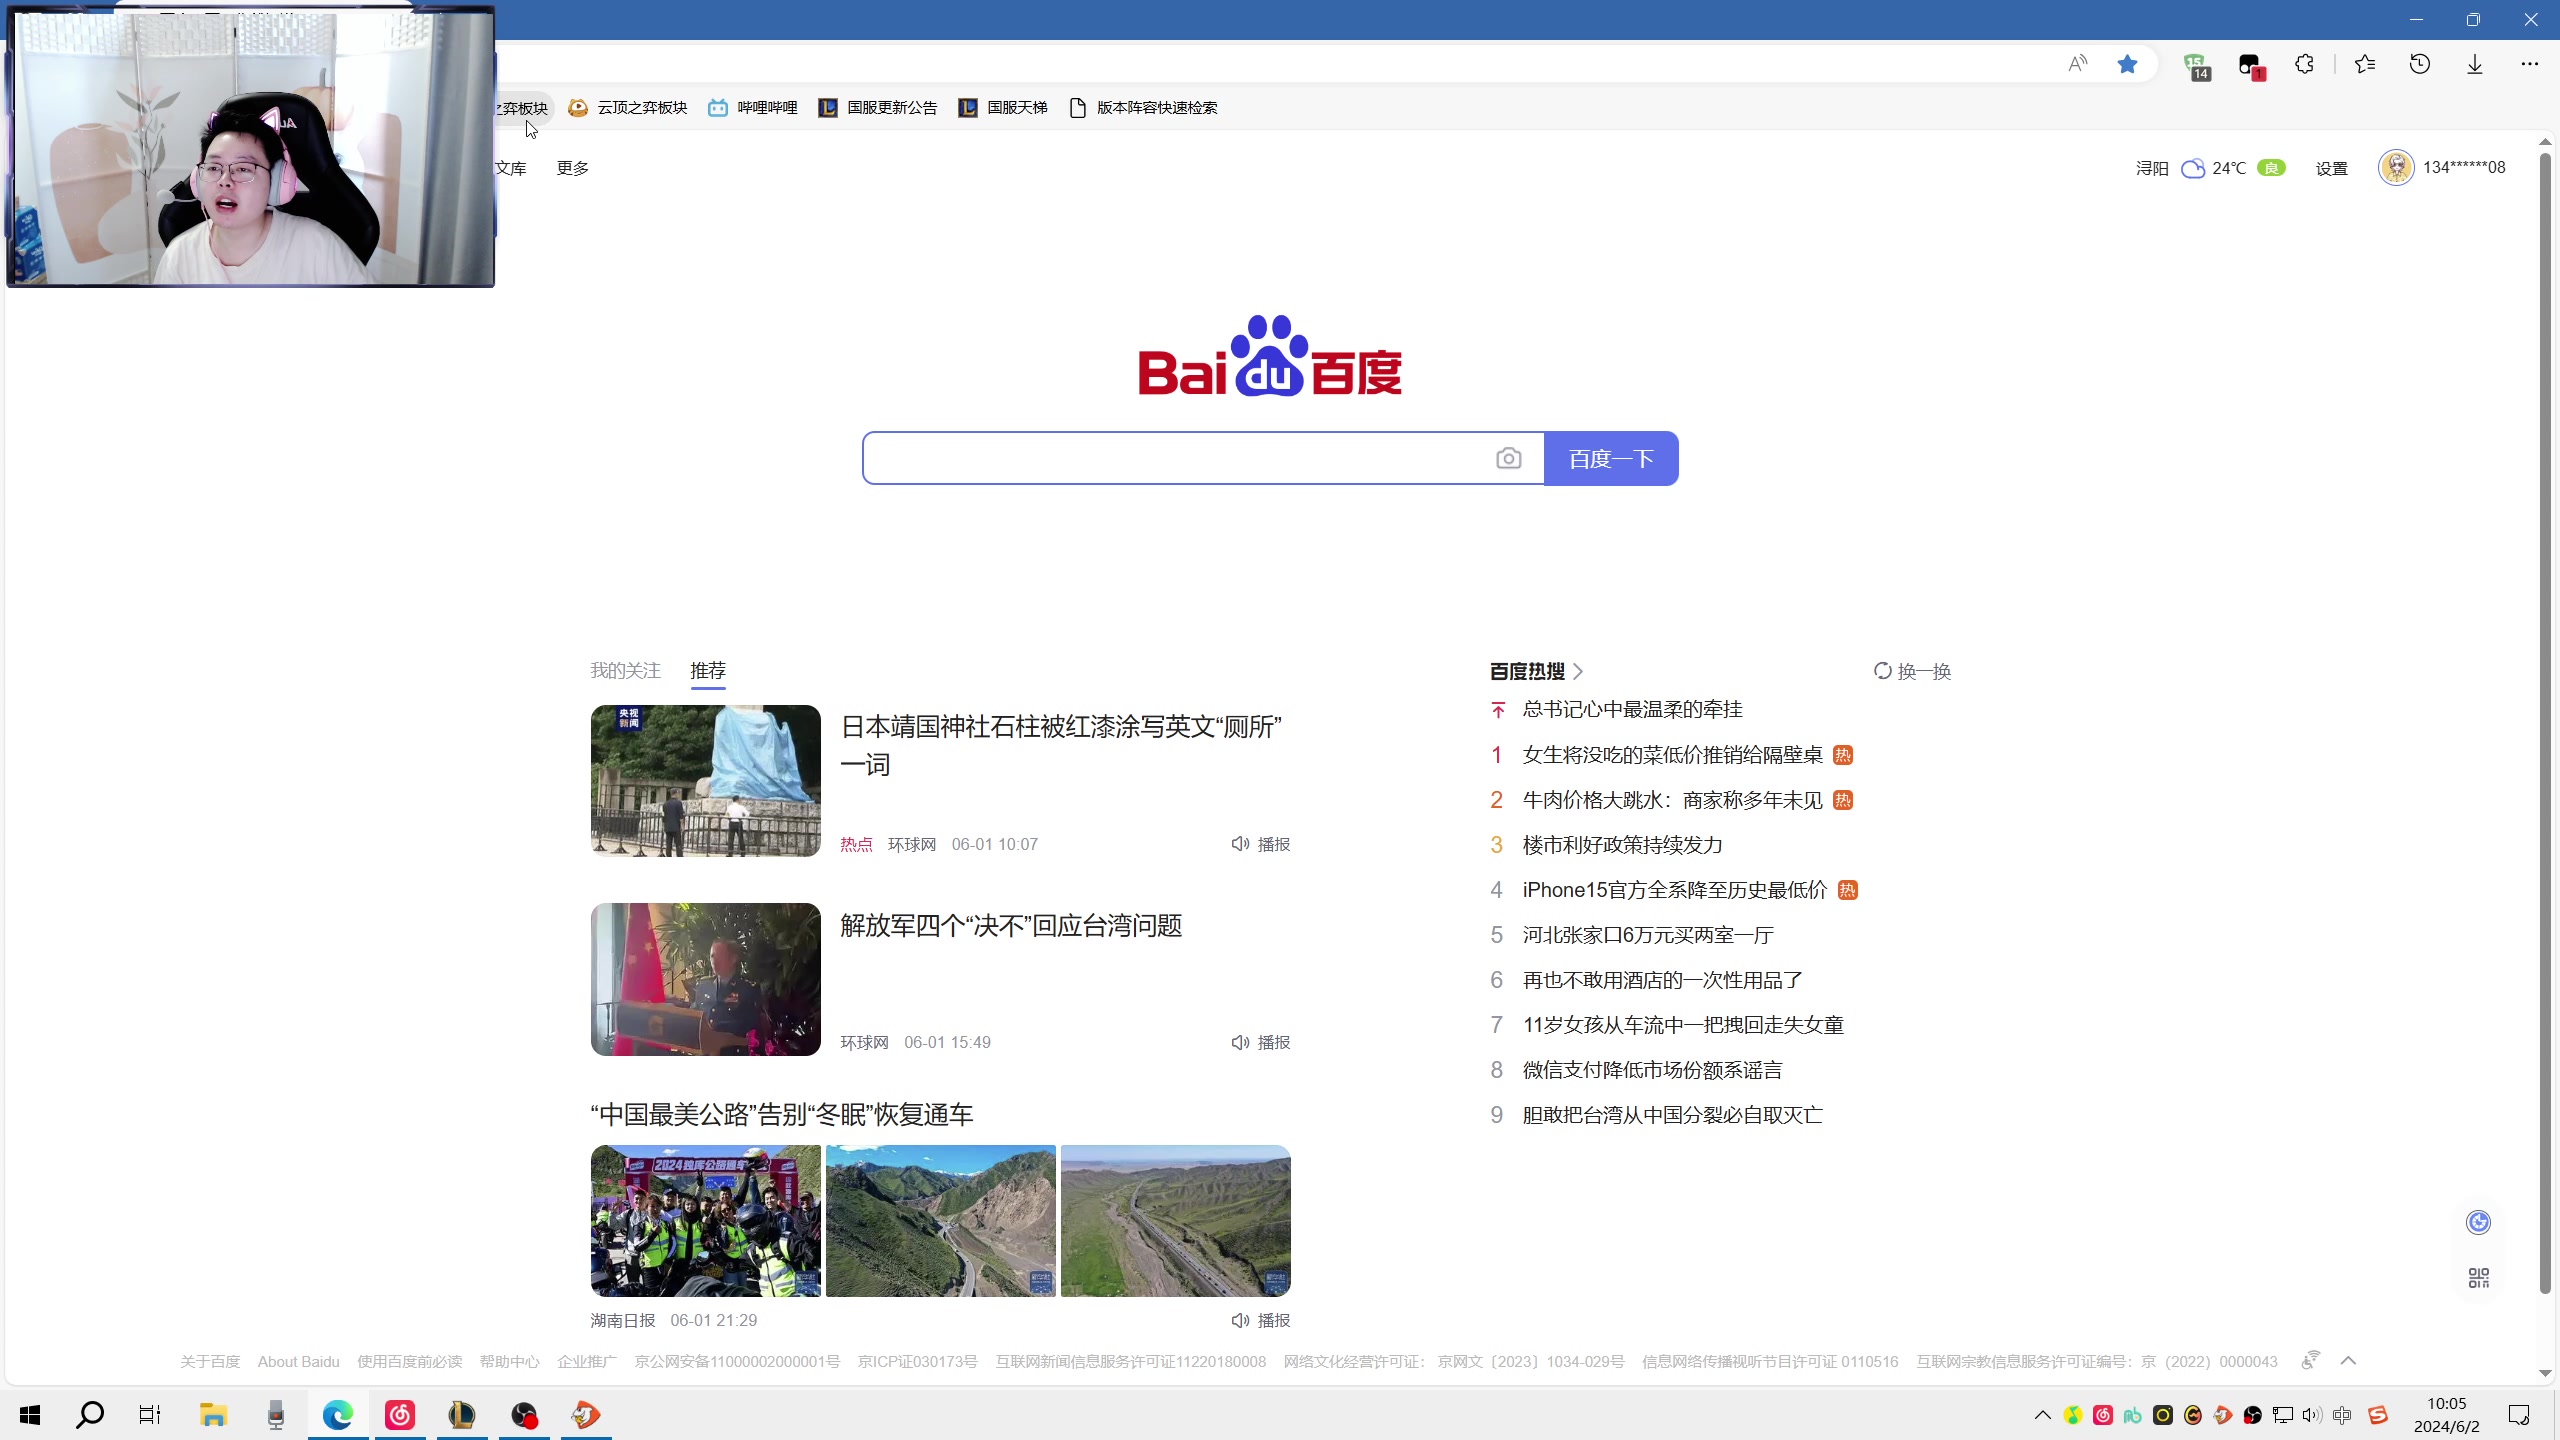Open the Downloads icon
The image size is (2560, 1440).
coord(2475,64)
